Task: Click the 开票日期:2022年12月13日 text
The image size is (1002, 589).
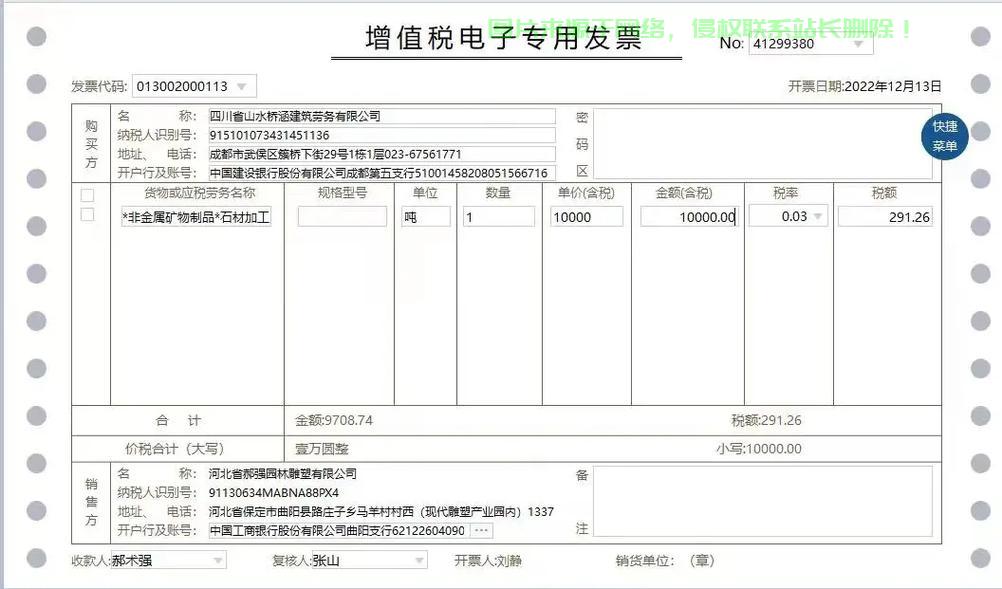Action: 865,86
